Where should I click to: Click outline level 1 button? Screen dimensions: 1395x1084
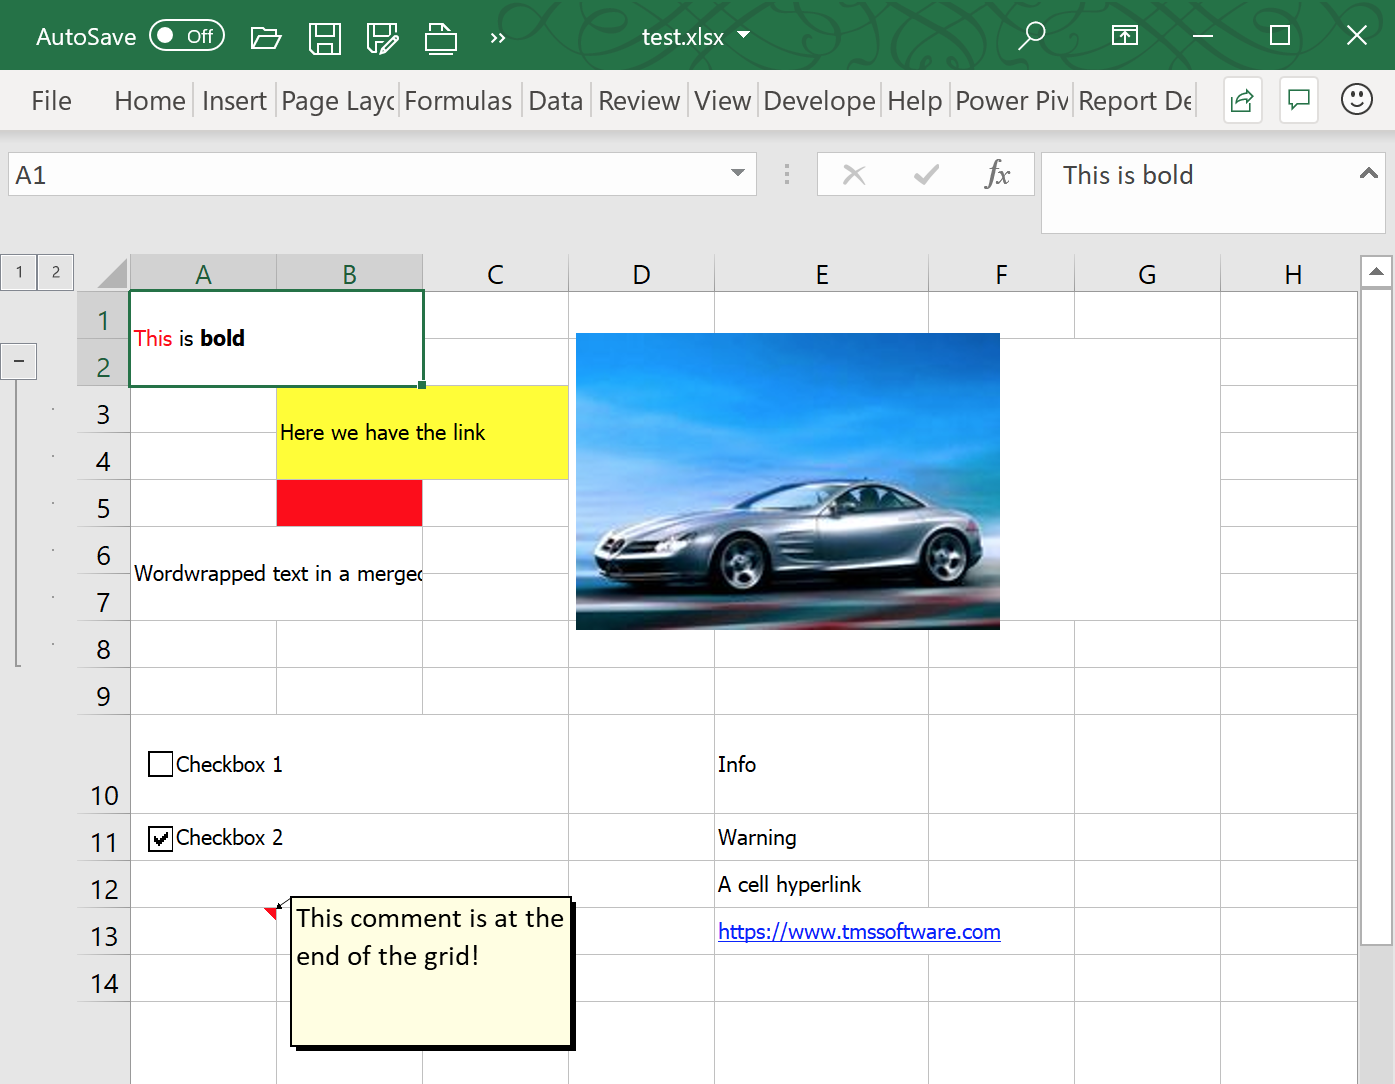19,272
